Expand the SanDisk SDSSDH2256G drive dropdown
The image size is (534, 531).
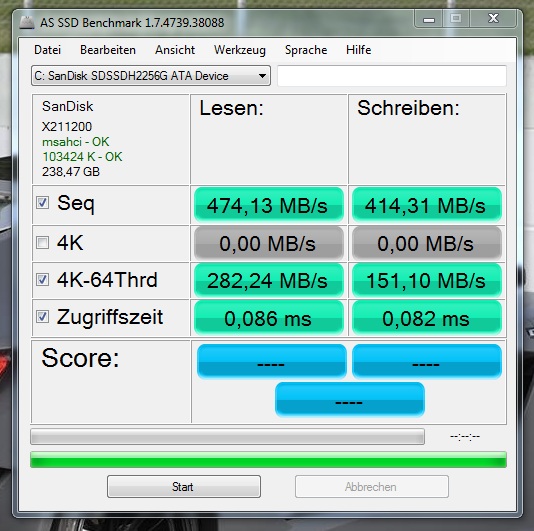[151, 76]
